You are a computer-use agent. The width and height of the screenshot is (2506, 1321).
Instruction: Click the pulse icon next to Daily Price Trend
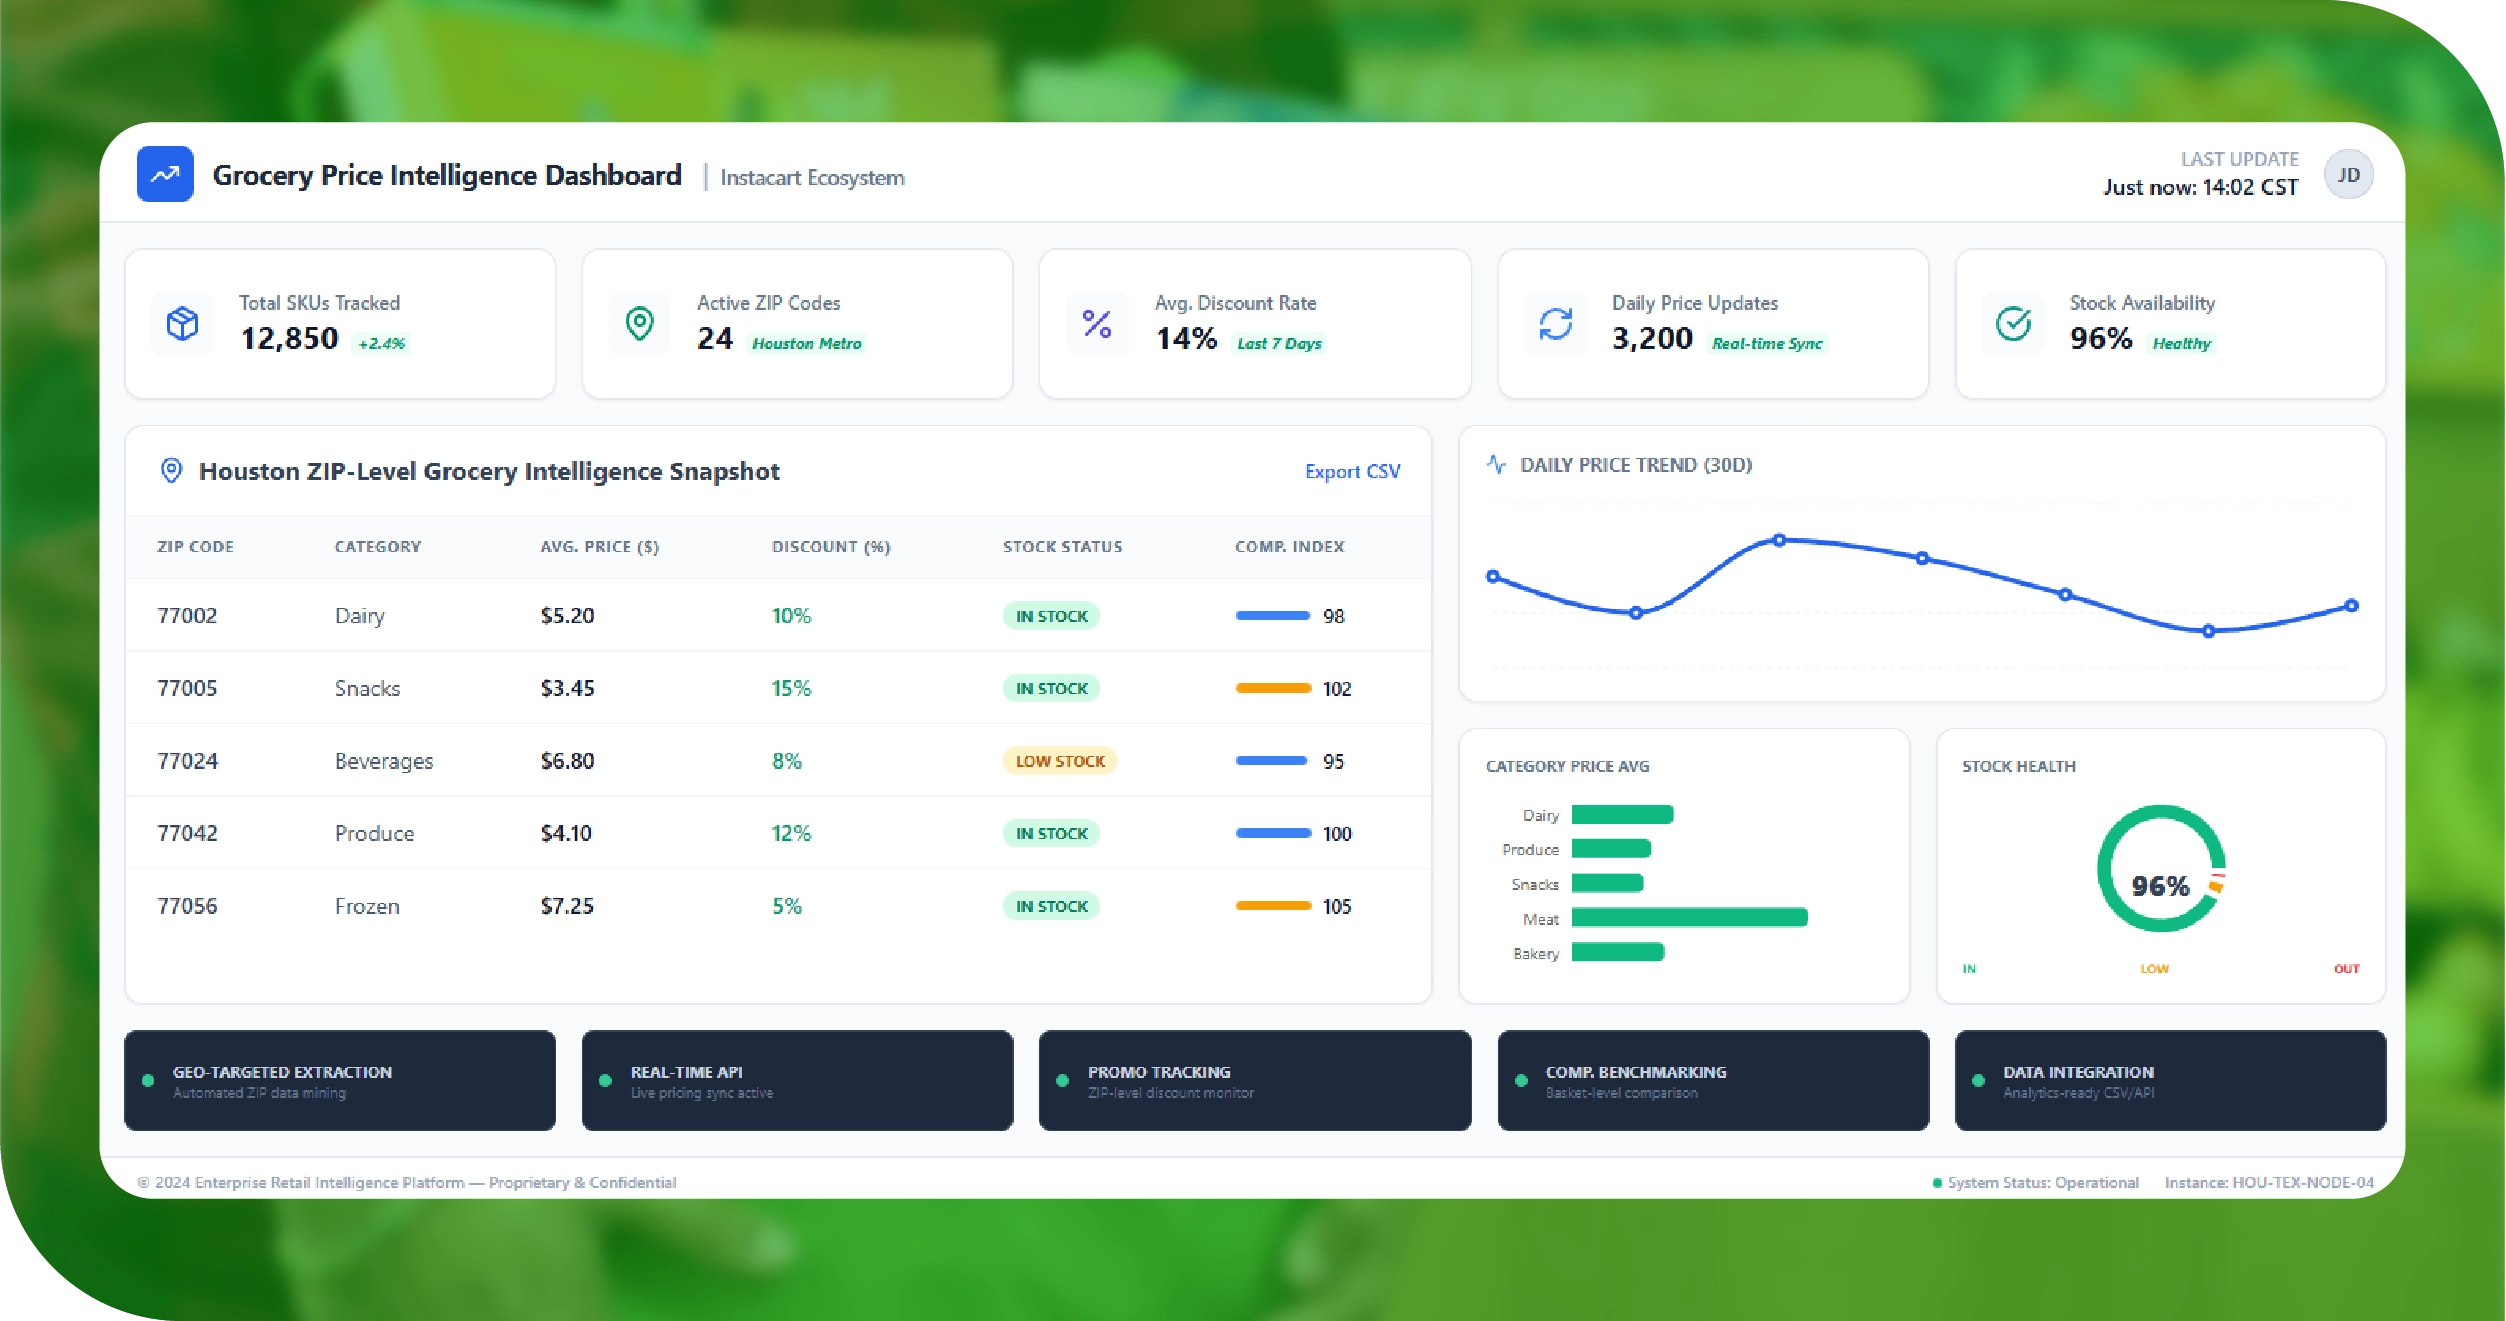[1494, 464]
